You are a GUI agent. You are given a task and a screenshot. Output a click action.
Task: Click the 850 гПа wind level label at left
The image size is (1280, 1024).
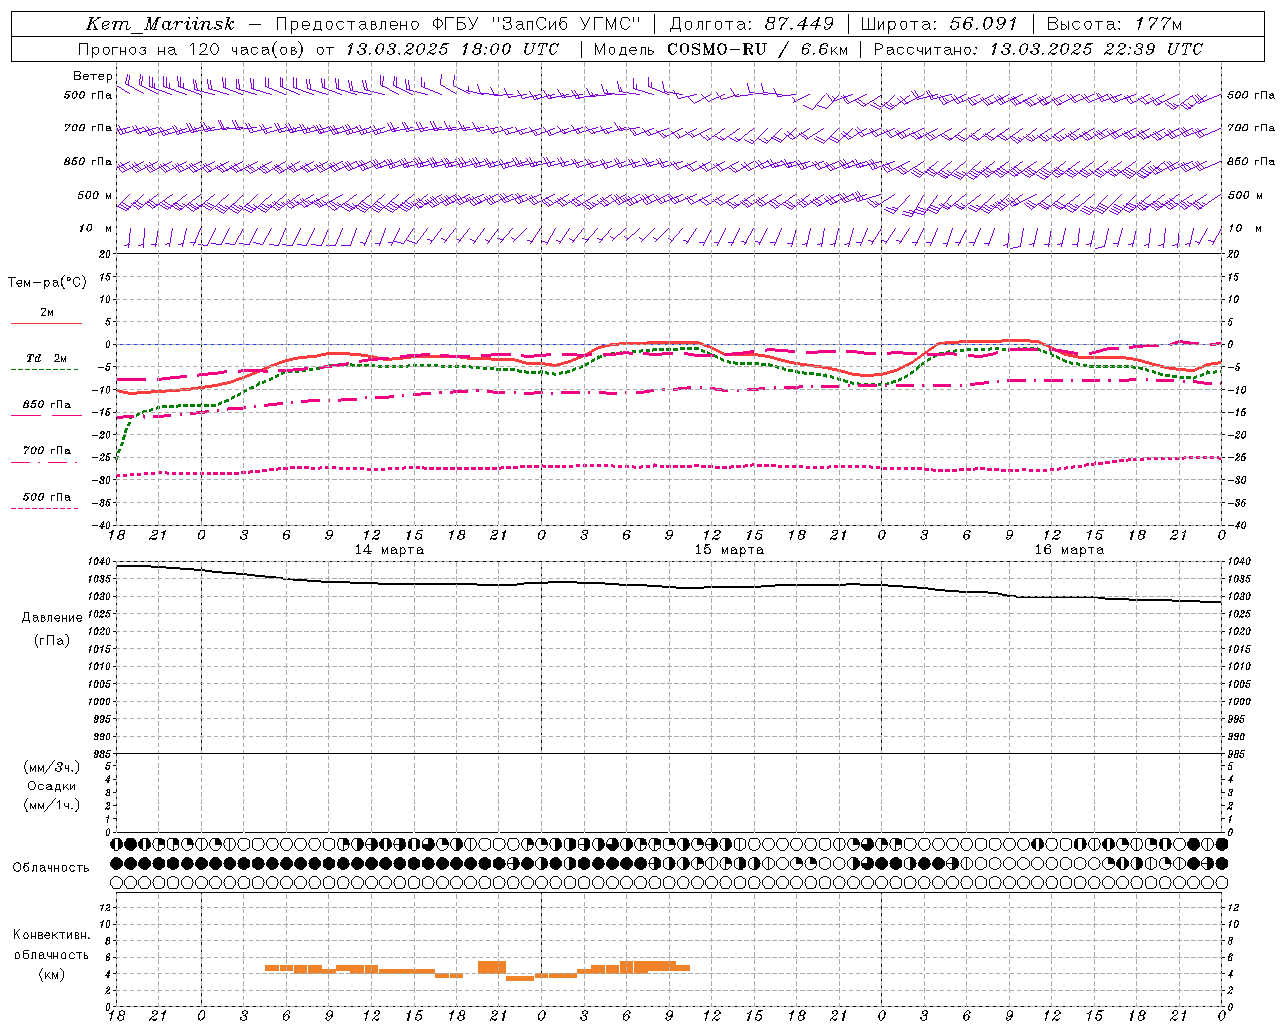88,161
